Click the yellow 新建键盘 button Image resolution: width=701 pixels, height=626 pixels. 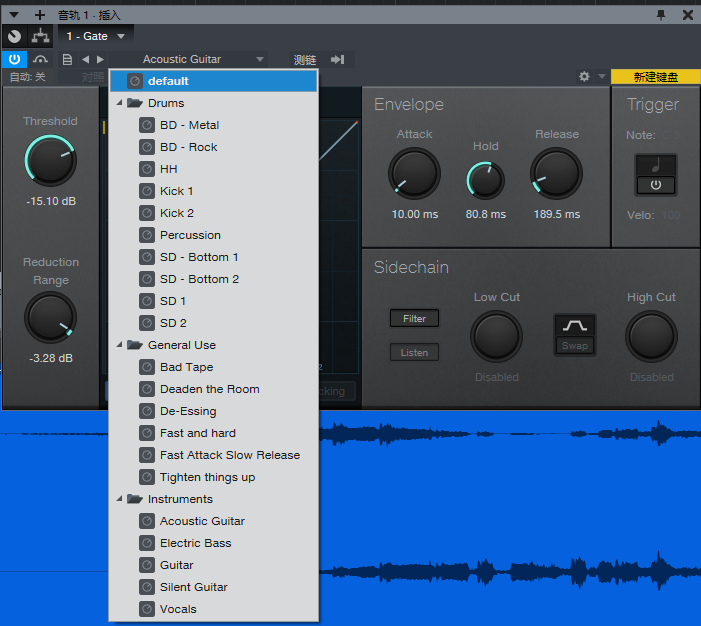click(x=655, y=76)
